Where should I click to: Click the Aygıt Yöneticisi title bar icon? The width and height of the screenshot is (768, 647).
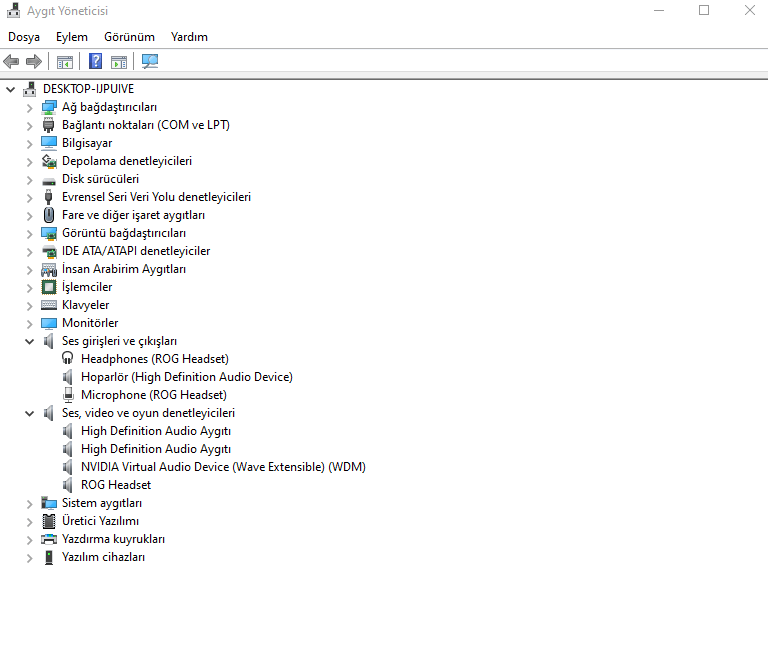[14, 10]
